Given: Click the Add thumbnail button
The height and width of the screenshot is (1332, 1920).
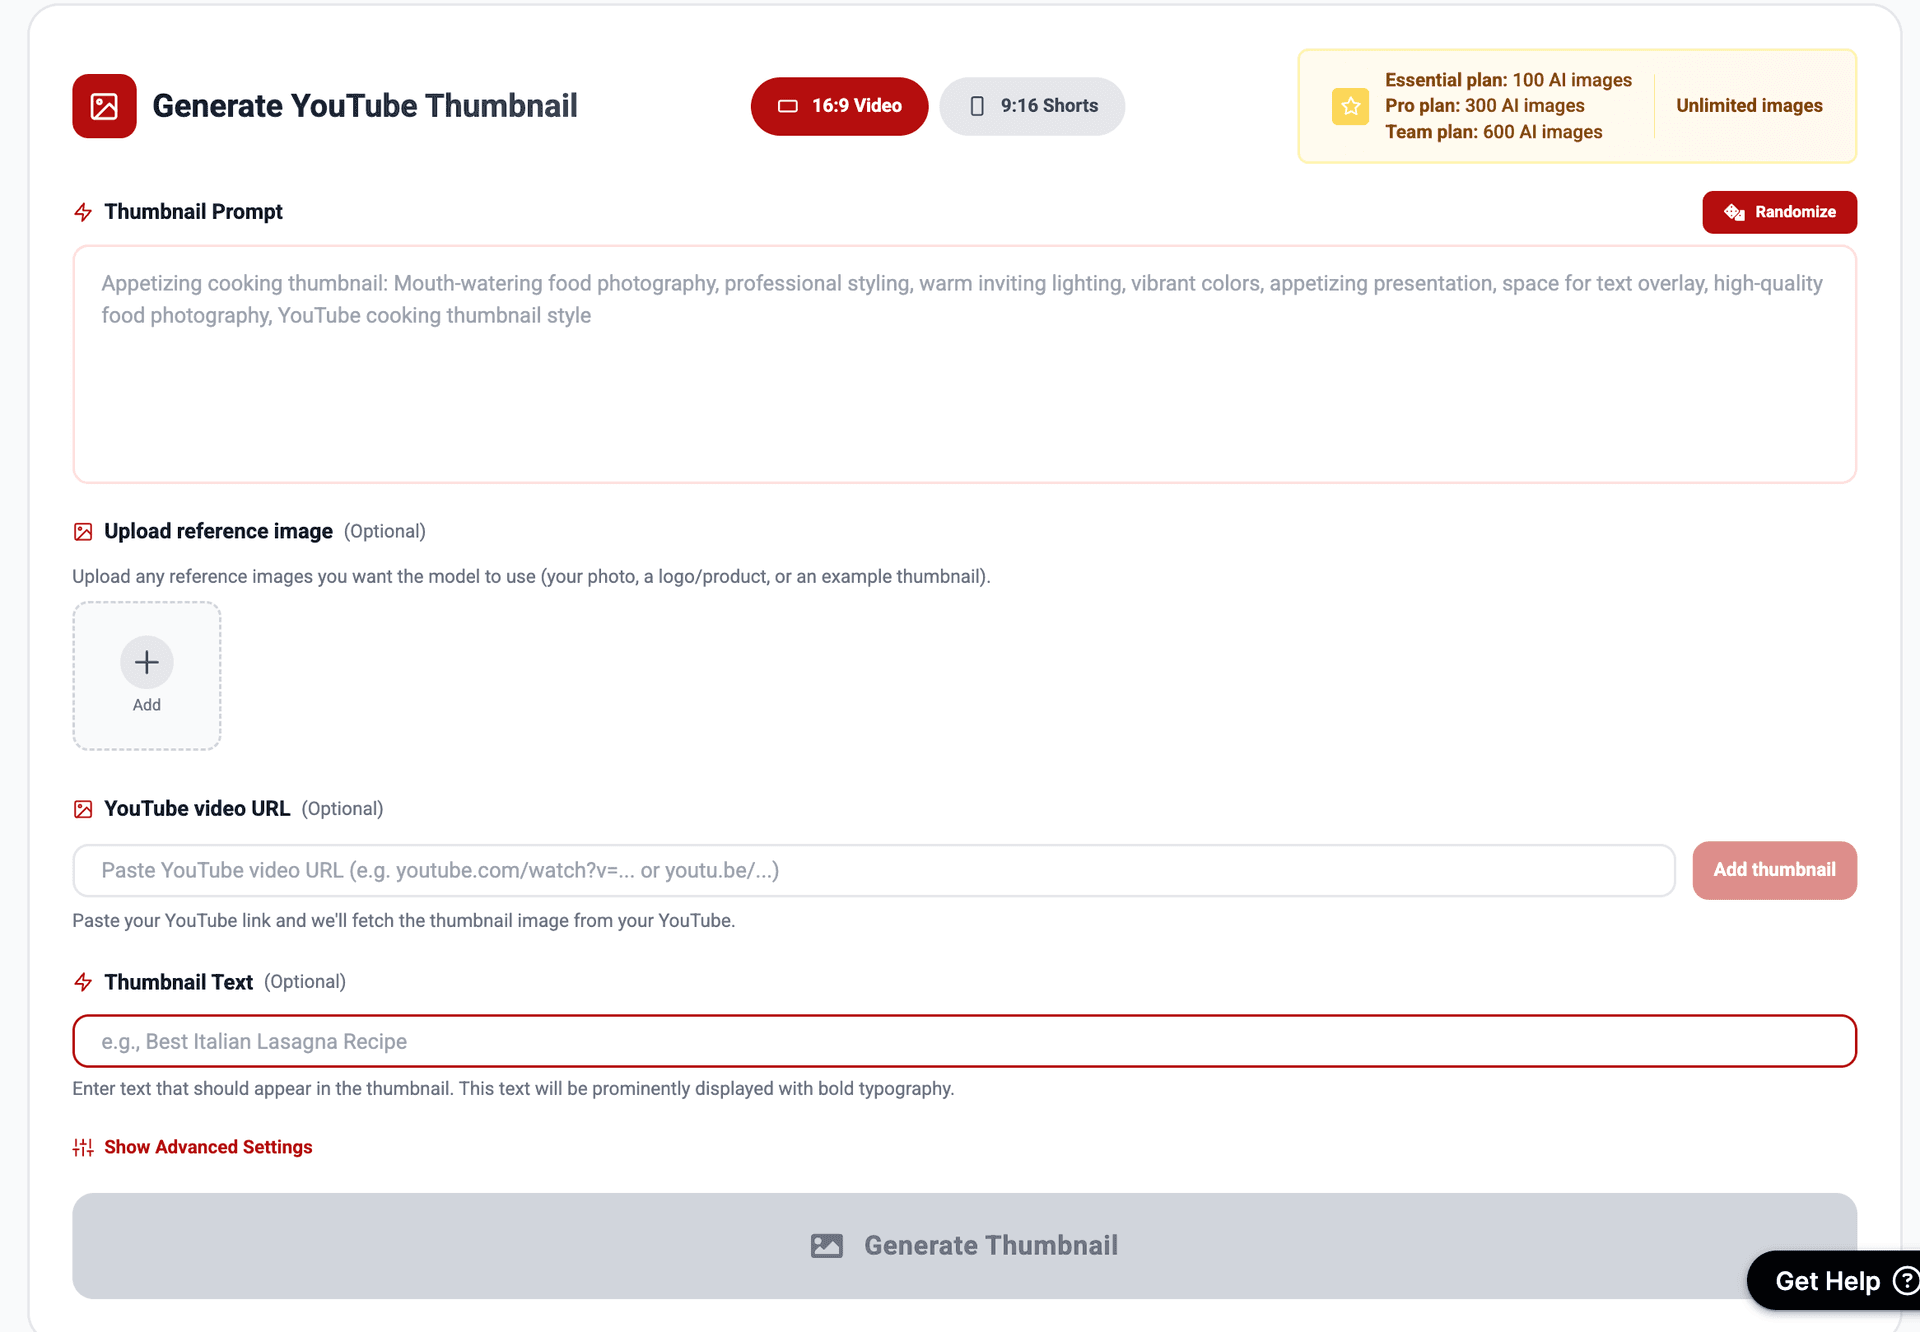Looking at the screenshot, I should click(x=1774, y=870).
